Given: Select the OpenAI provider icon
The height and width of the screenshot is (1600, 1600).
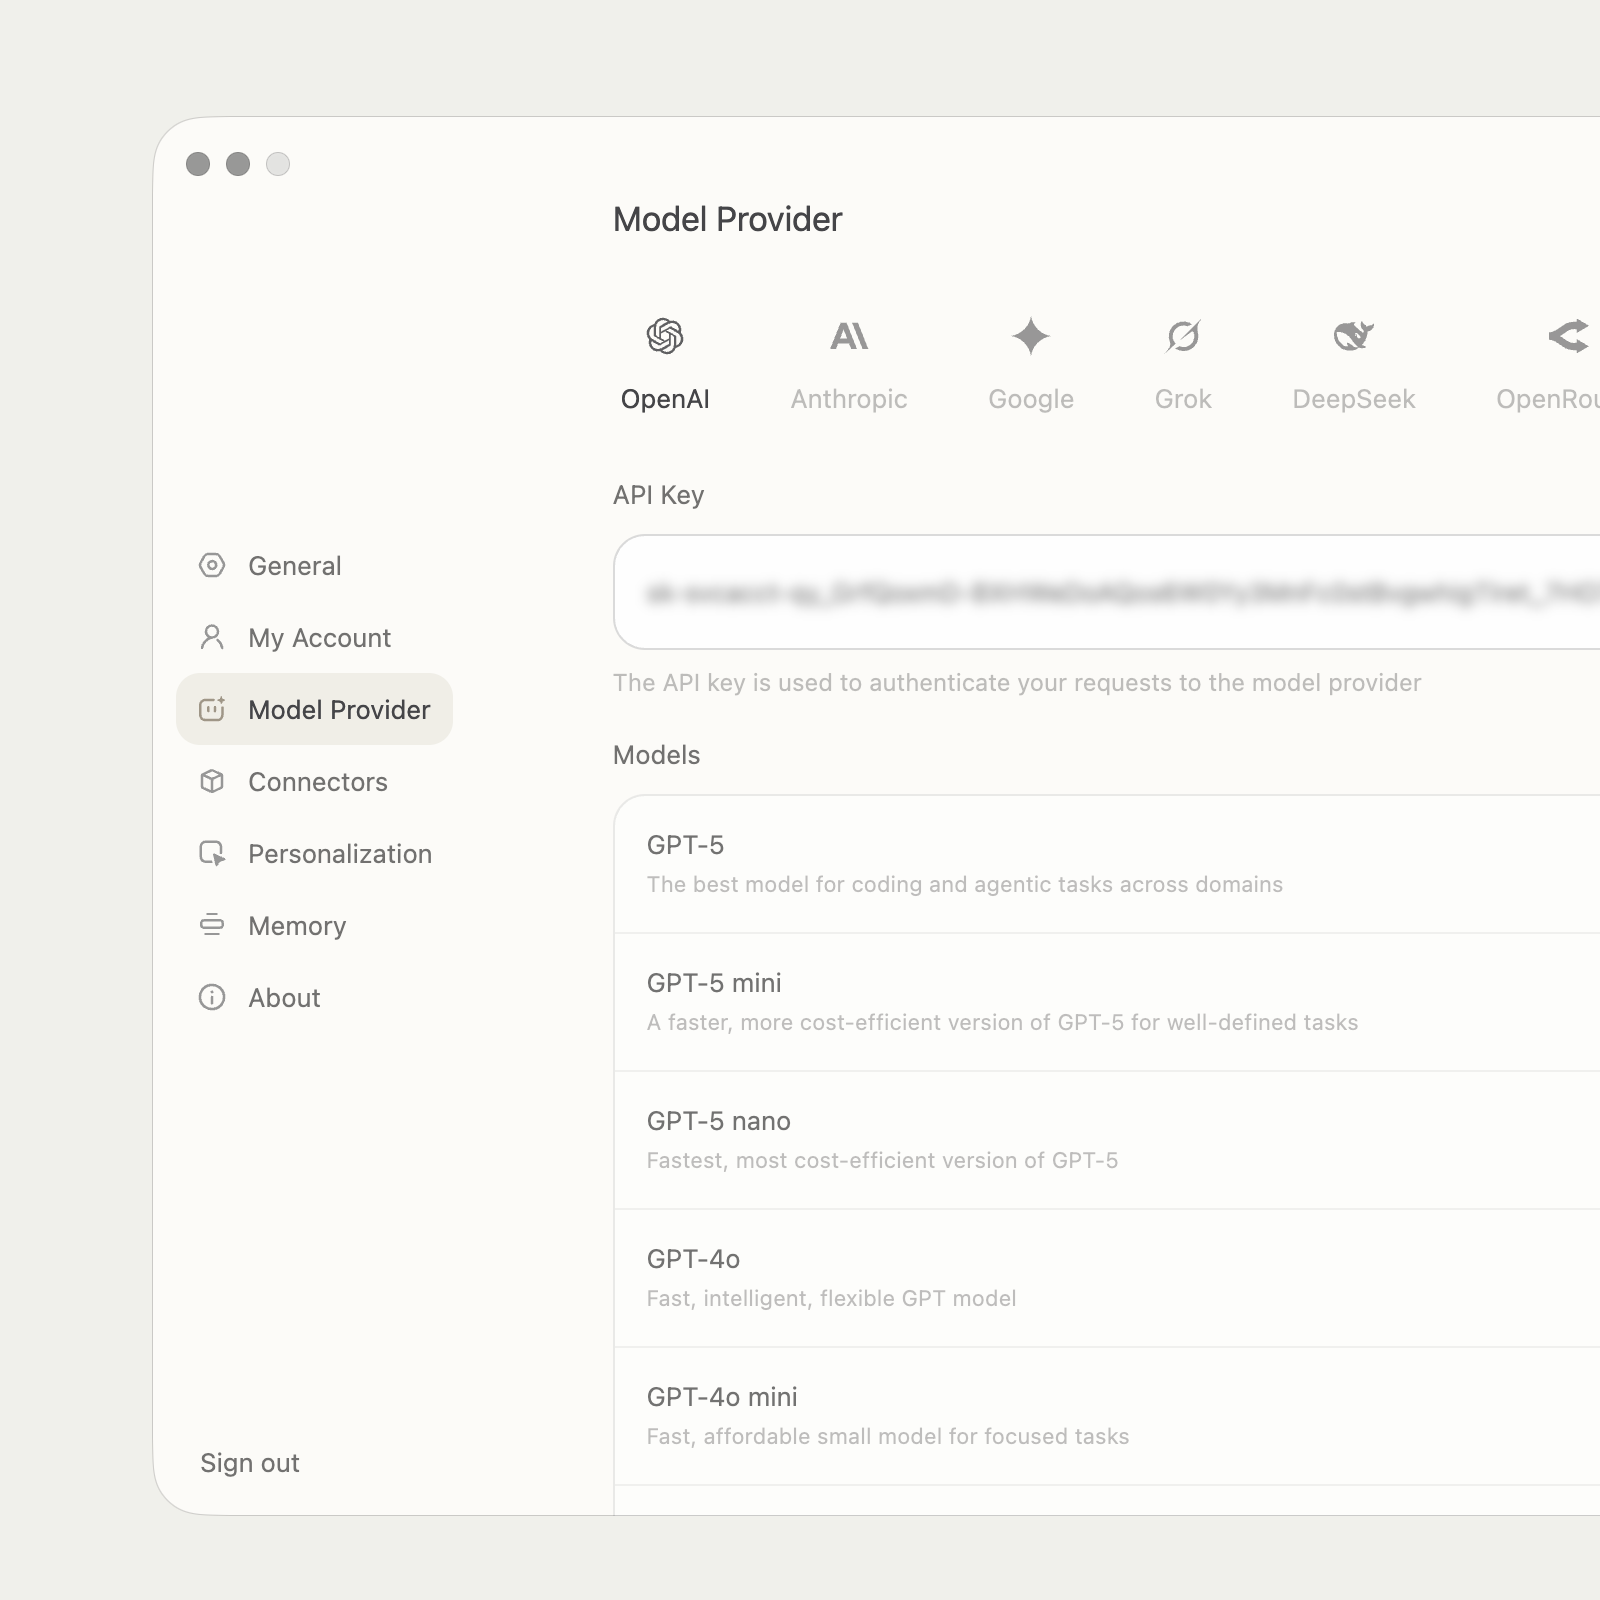Looking at the screenshot, I should click(x=666, y=335).
